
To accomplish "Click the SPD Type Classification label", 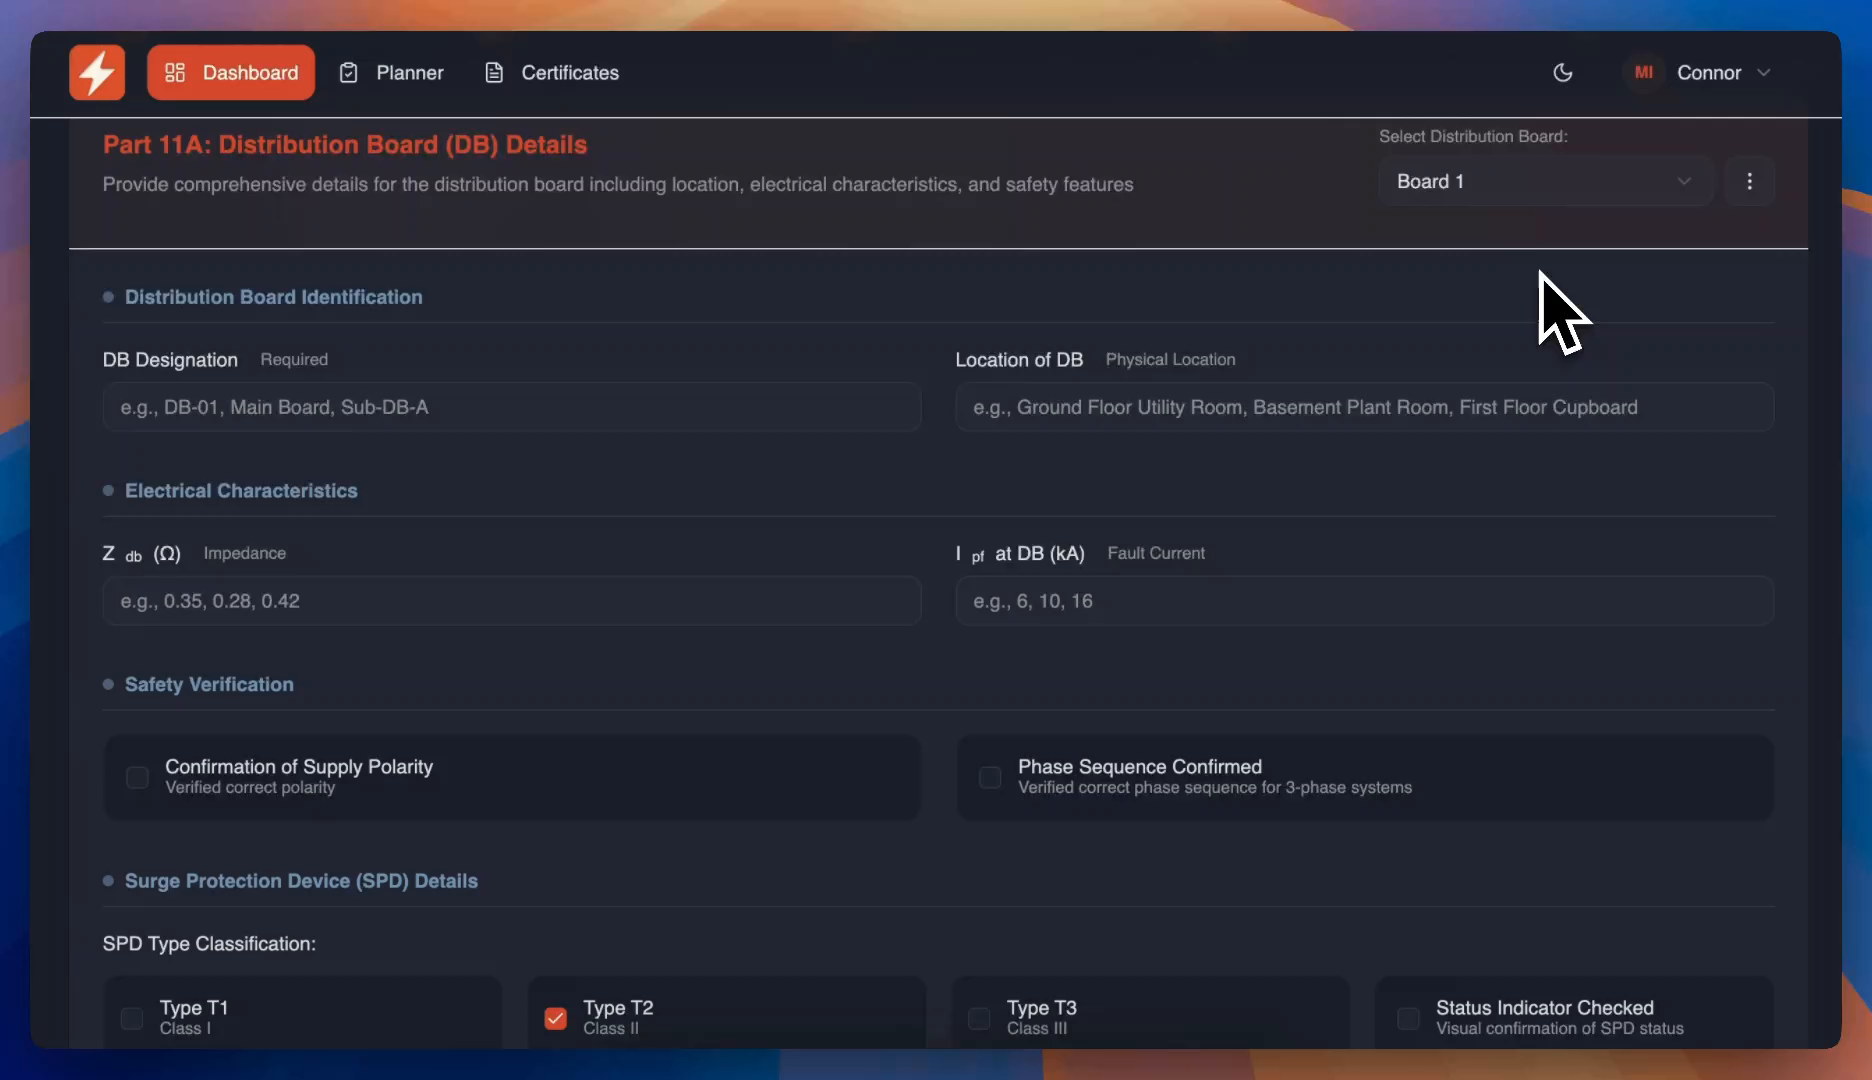I will coord(209,944).
